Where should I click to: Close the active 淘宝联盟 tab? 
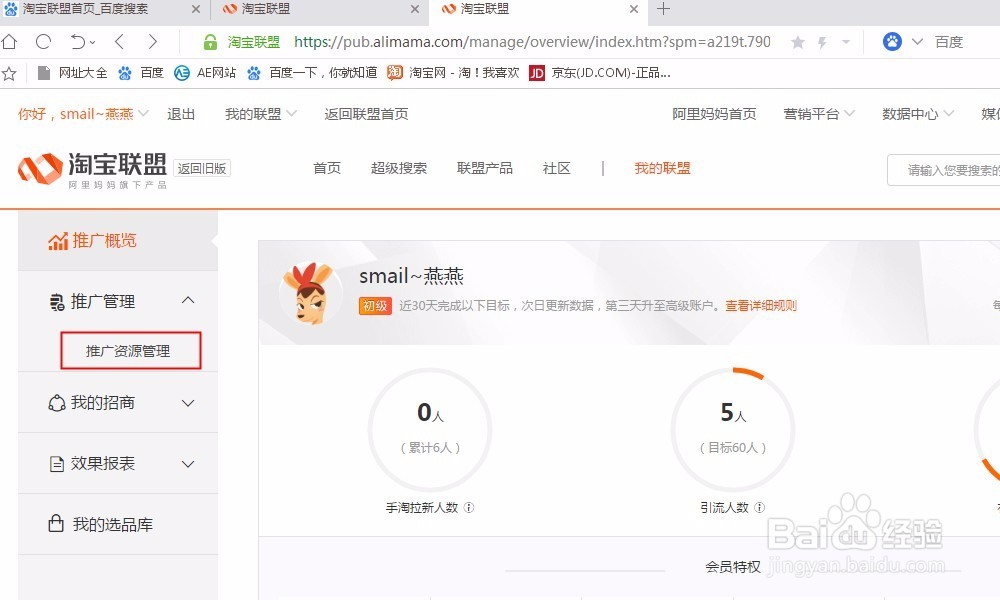pyautogui.click(x=633, y=9)
